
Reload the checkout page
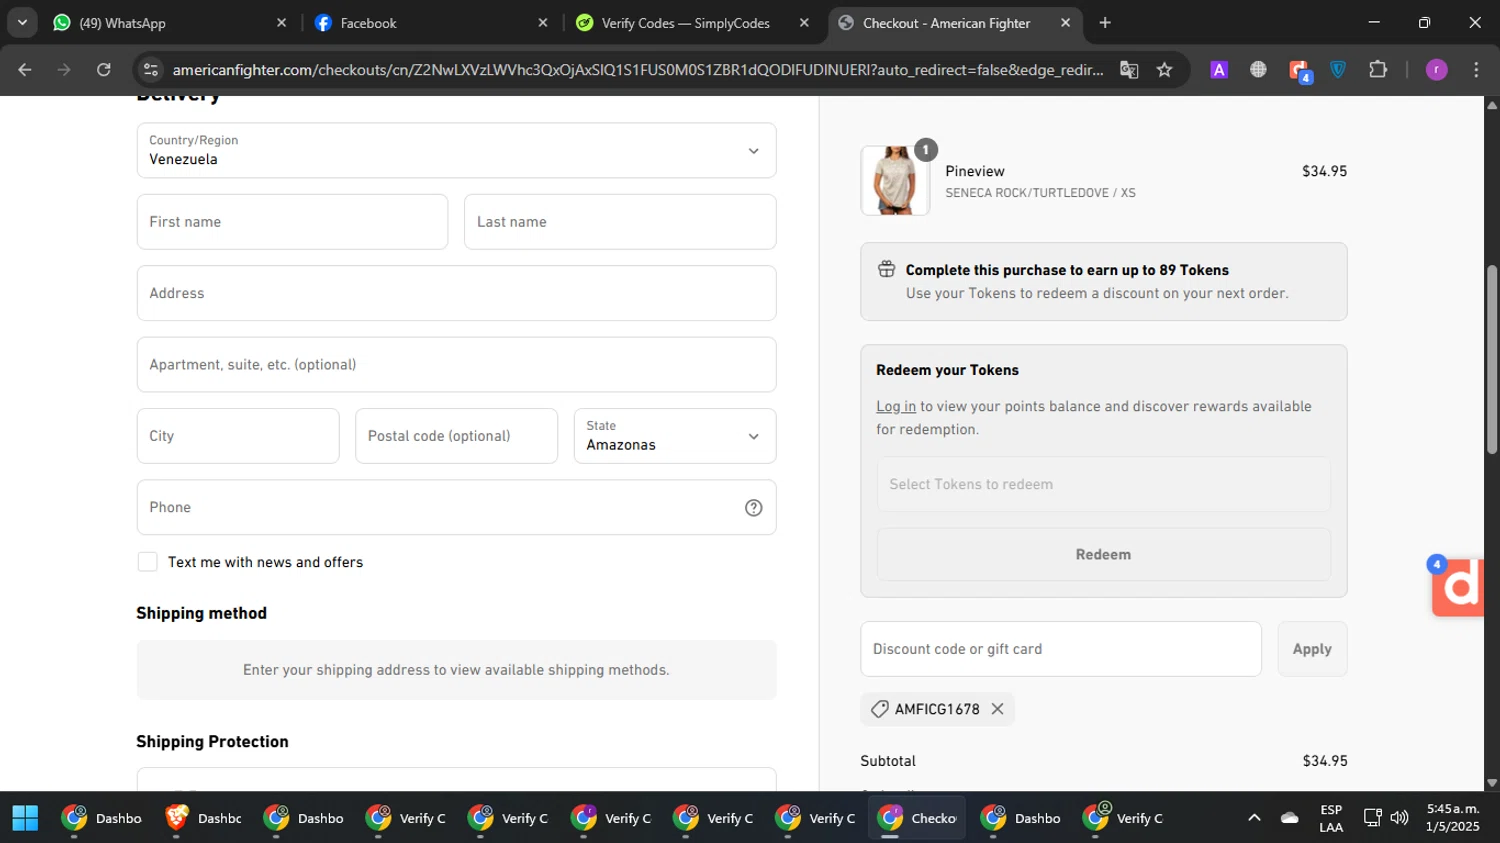(104, 69)
